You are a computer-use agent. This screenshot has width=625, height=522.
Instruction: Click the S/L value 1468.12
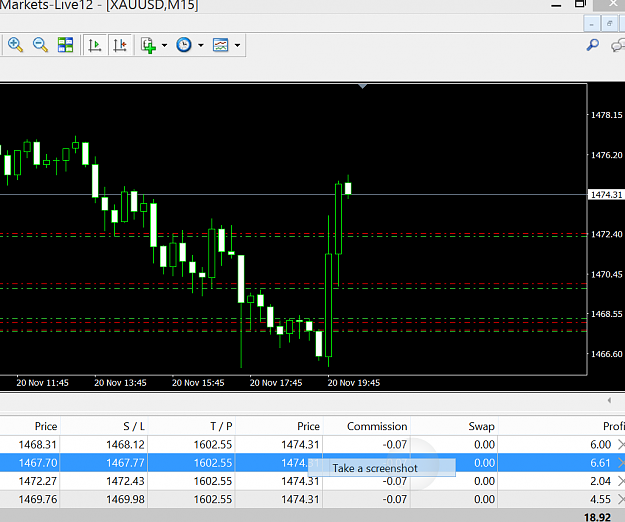tap(125, 444)
